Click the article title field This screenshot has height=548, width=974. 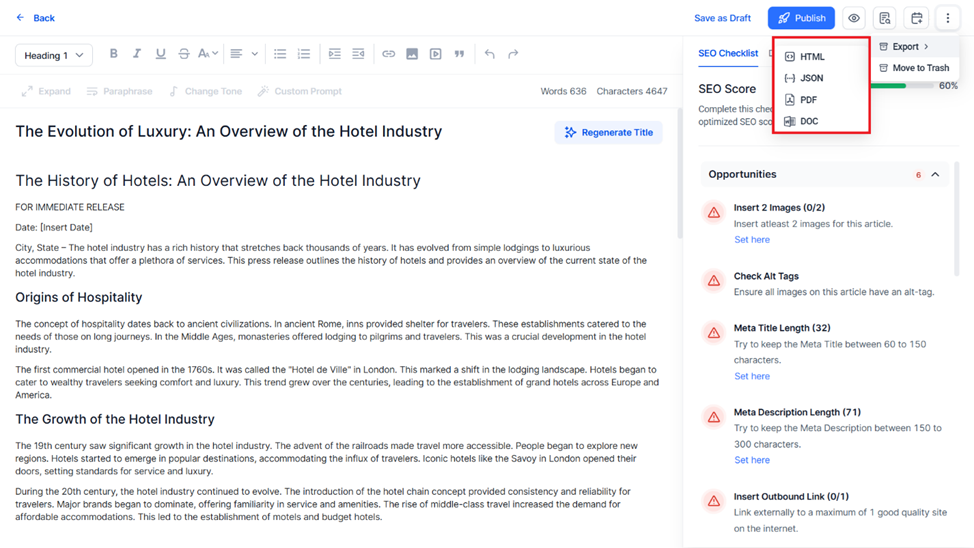[229, 132]
